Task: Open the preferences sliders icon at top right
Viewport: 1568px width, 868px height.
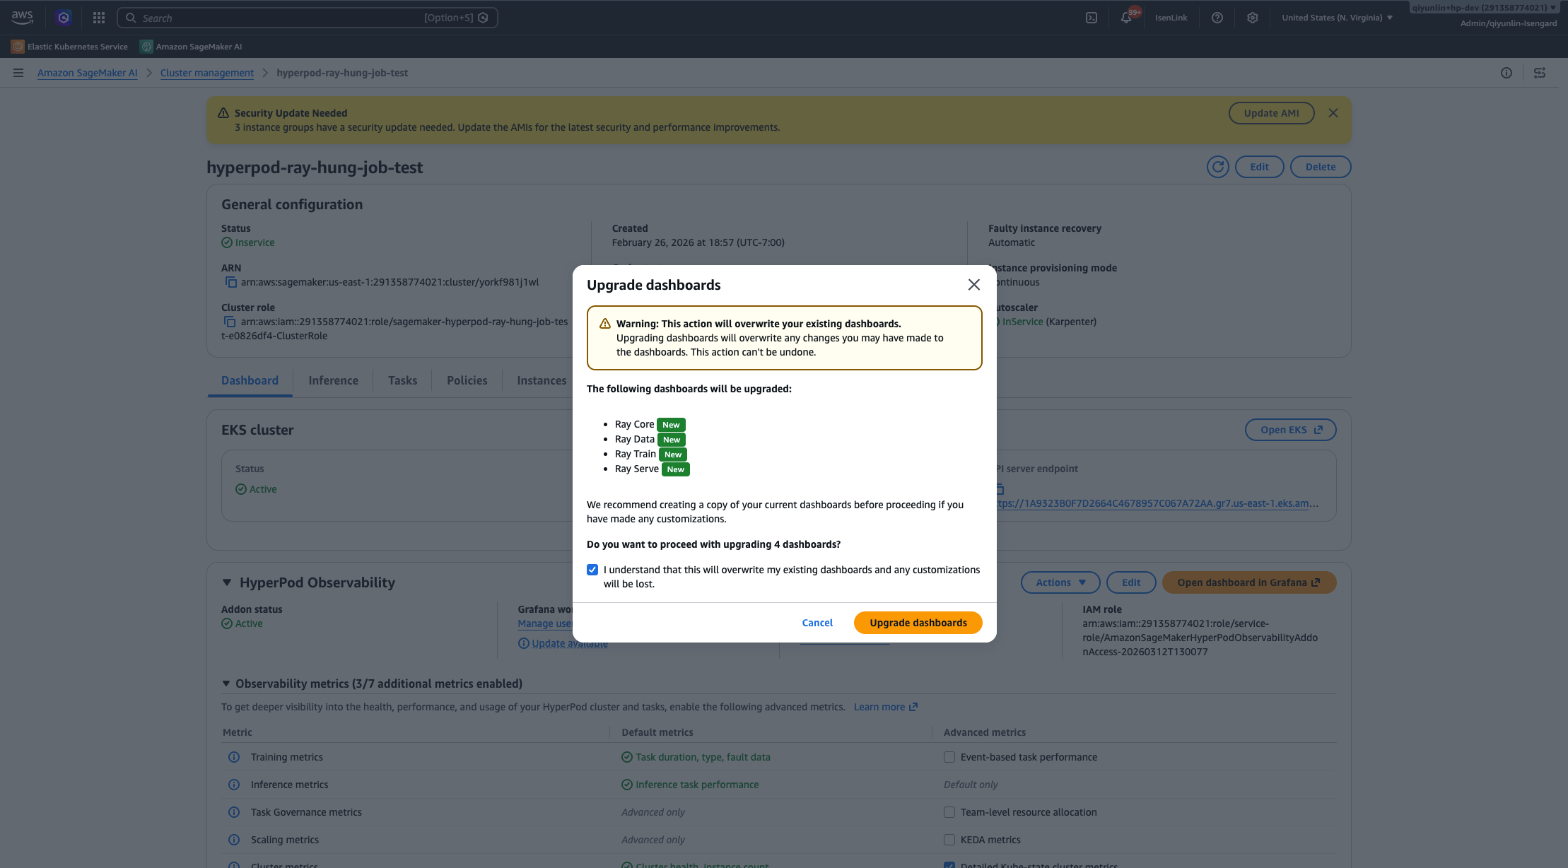Action: [1540, 73]
